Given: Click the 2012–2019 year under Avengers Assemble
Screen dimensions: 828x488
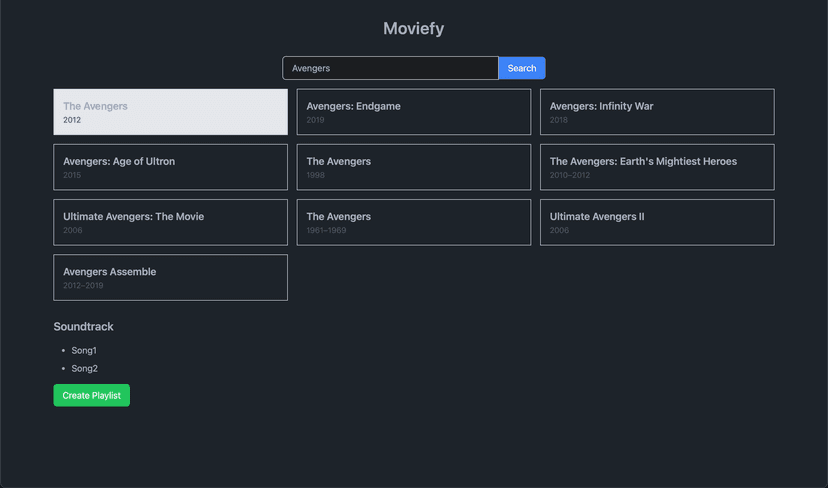Looking at the screenshot, I should [83, 286].
